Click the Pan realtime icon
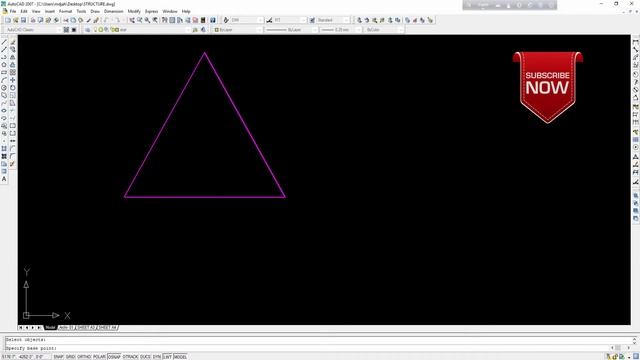This screenshot has height=360, width=640. 132,20
